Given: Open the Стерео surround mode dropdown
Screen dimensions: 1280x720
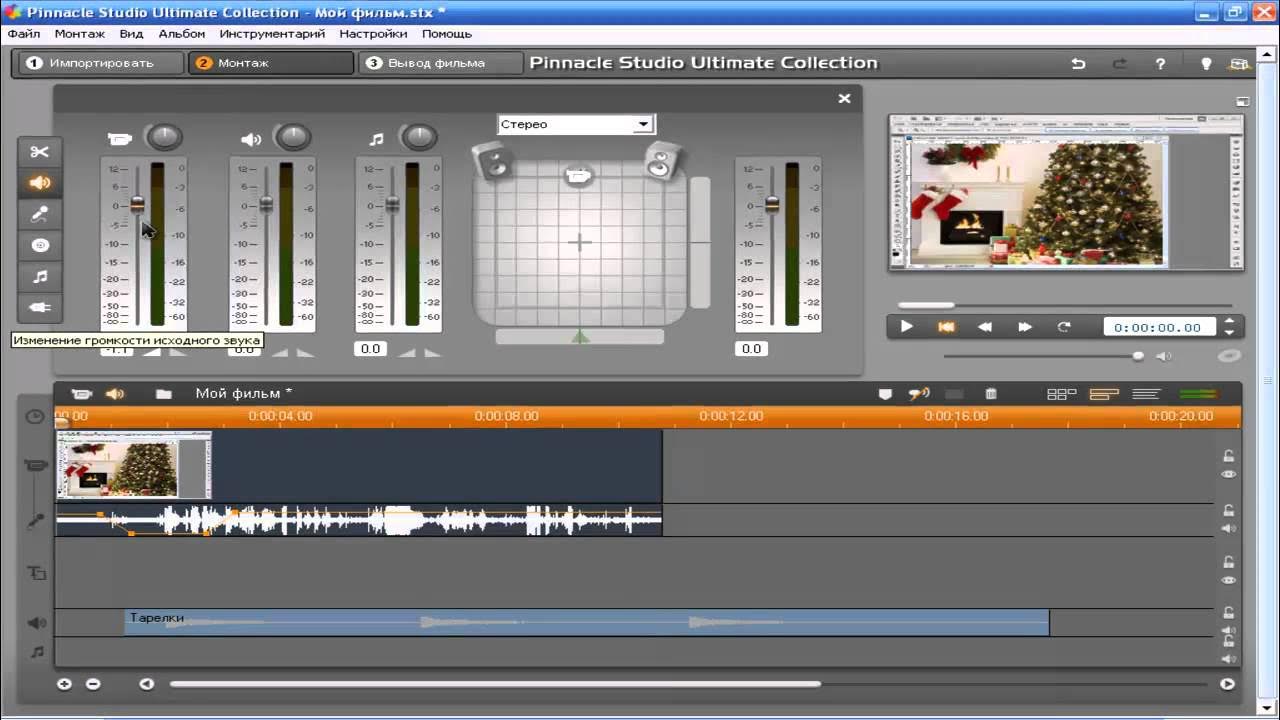Looking at the screenshot, I should (x=576, y=124).
